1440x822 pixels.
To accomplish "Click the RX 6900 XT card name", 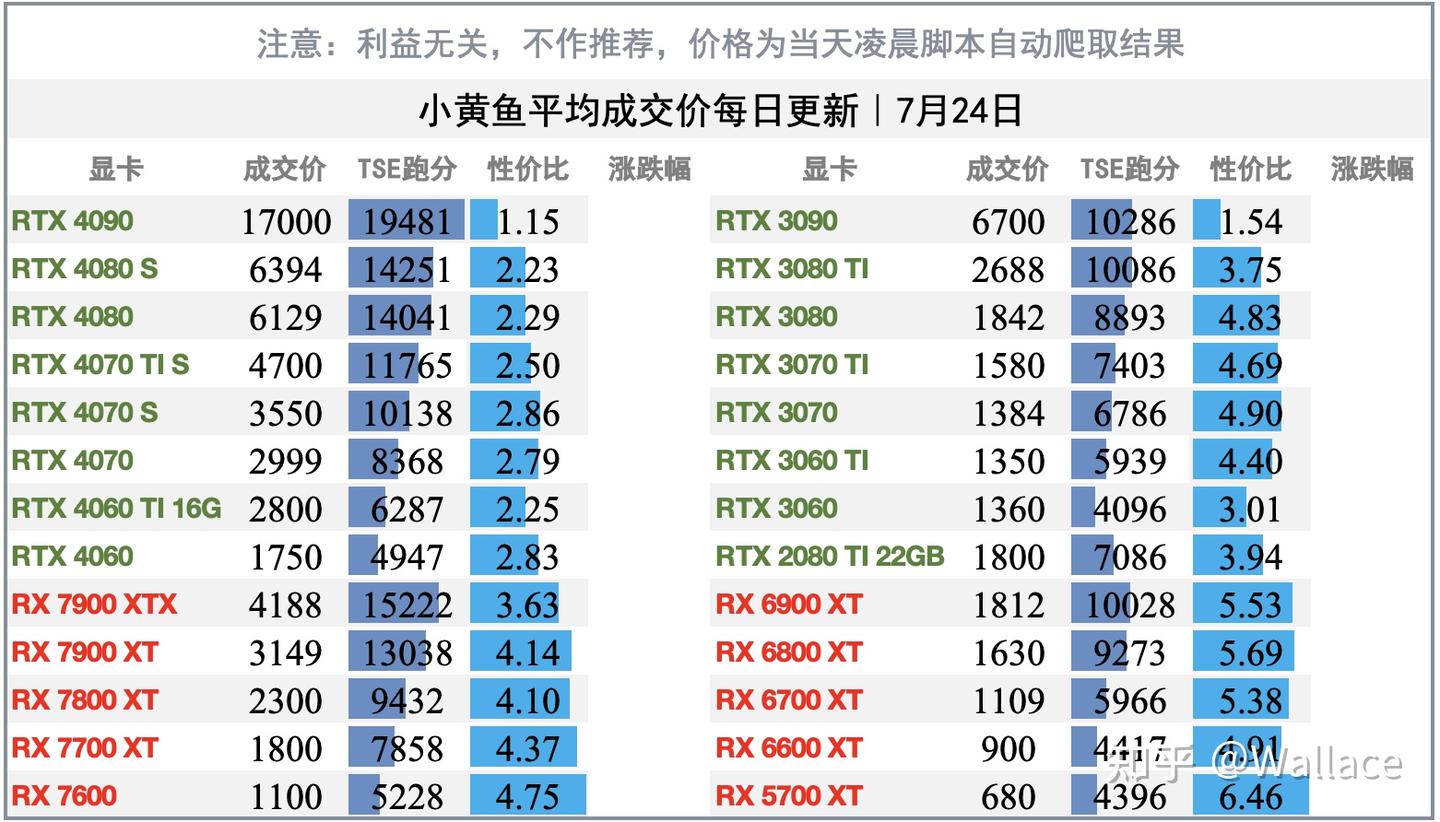I will click(x=789, y=605).
